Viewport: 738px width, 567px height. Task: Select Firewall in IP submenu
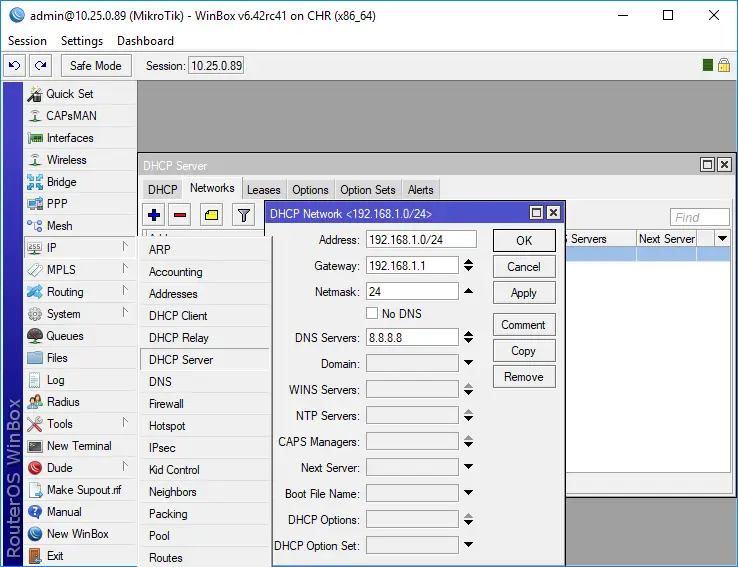pos(205,404)
